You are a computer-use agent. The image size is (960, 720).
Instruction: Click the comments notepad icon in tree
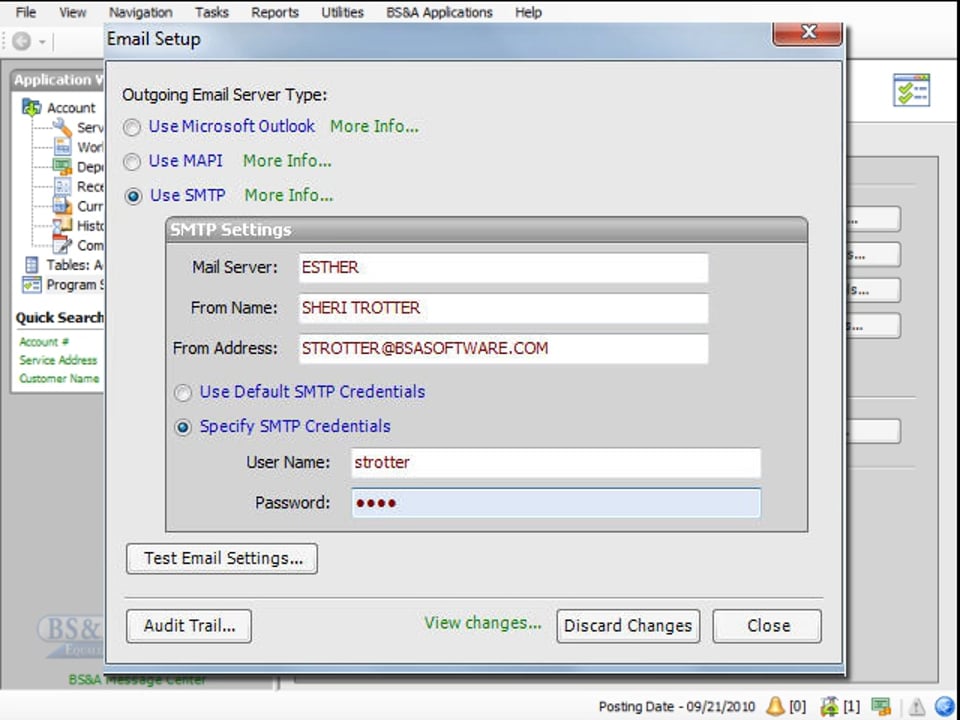62,246
